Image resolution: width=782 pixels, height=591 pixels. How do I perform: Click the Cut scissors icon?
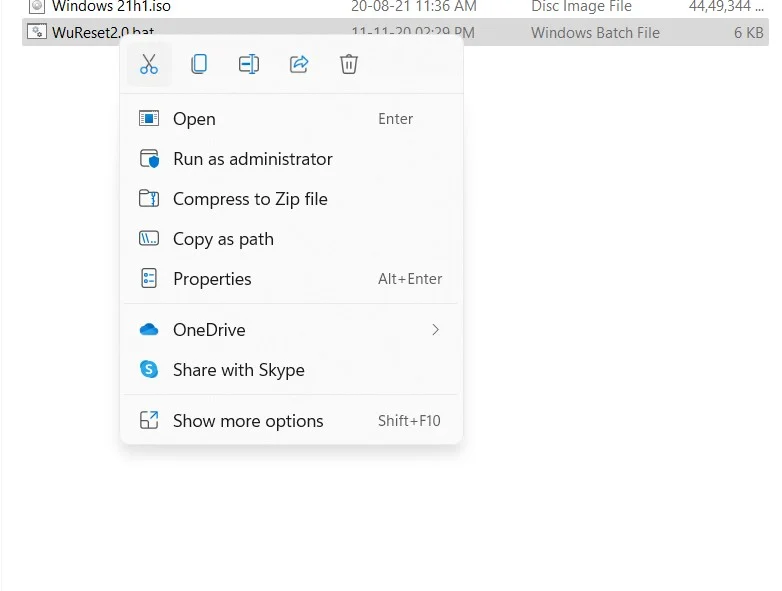[149, 64]
